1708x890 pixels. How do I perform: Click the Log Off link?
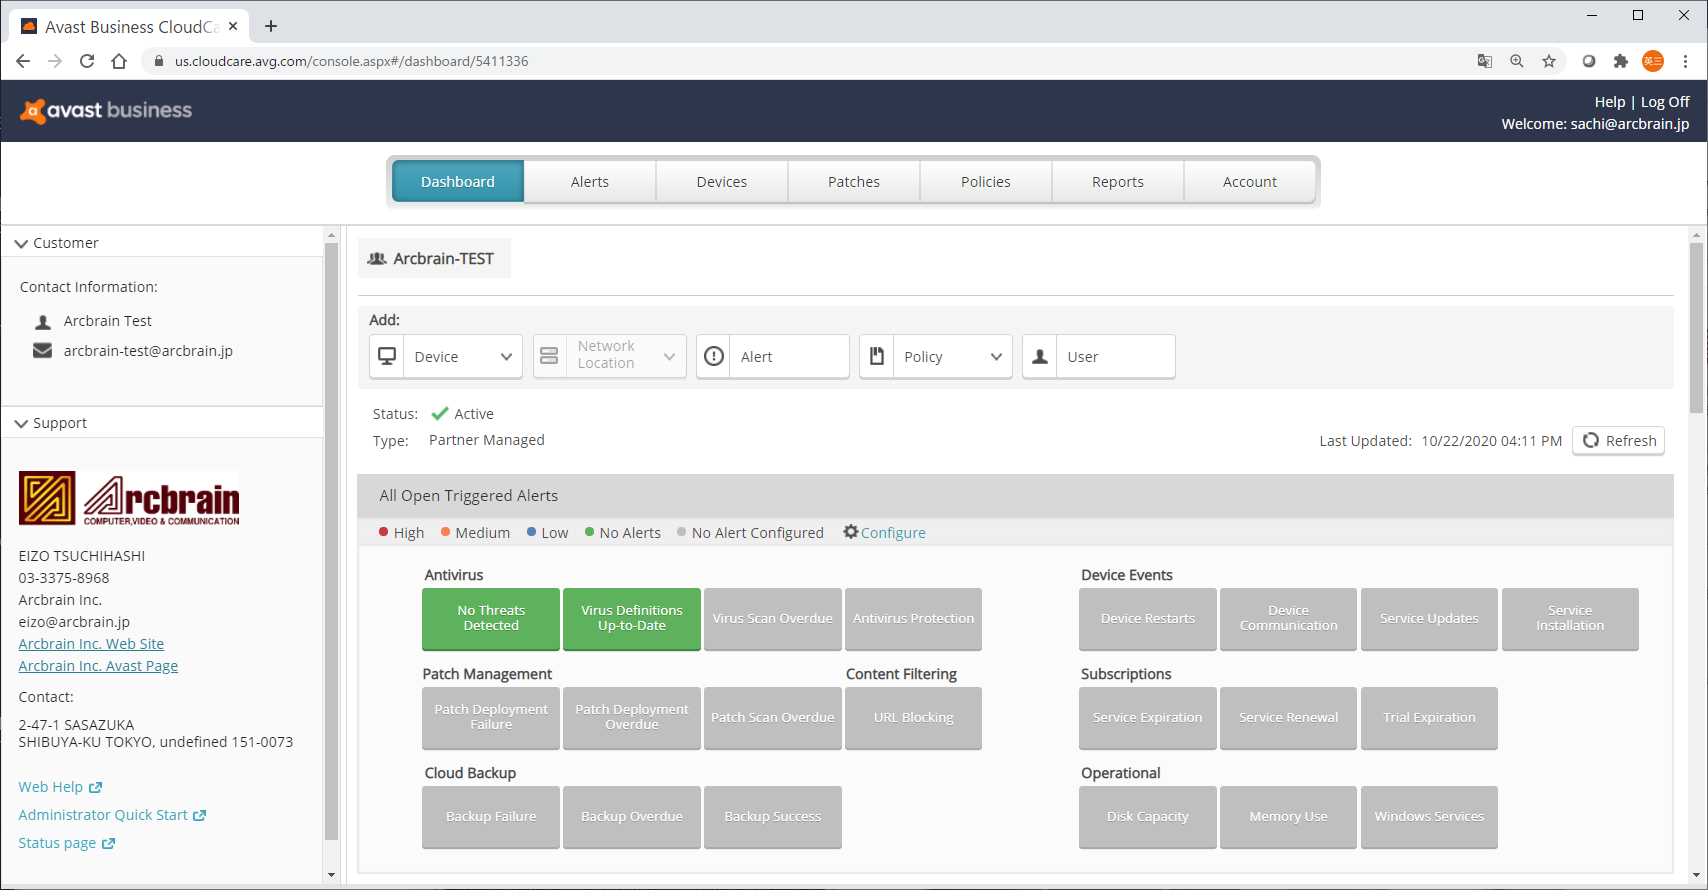tap(1665, 102)
